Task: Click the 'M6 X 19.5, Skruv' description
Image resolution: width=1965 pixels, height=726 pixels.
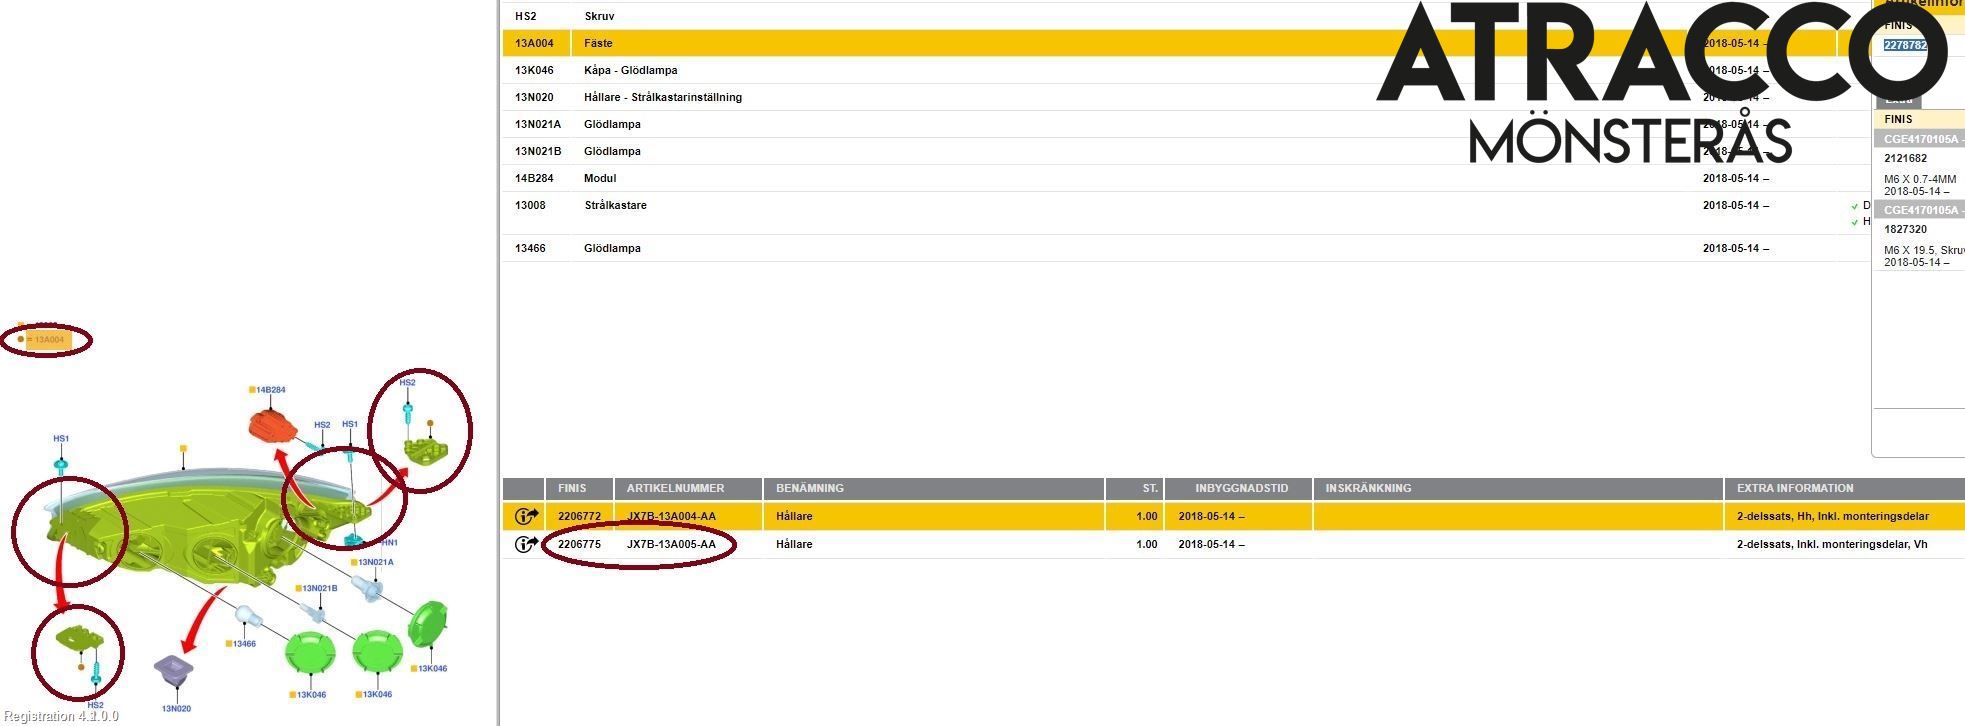Action: pyautogui.click(x=1924, y=250)
